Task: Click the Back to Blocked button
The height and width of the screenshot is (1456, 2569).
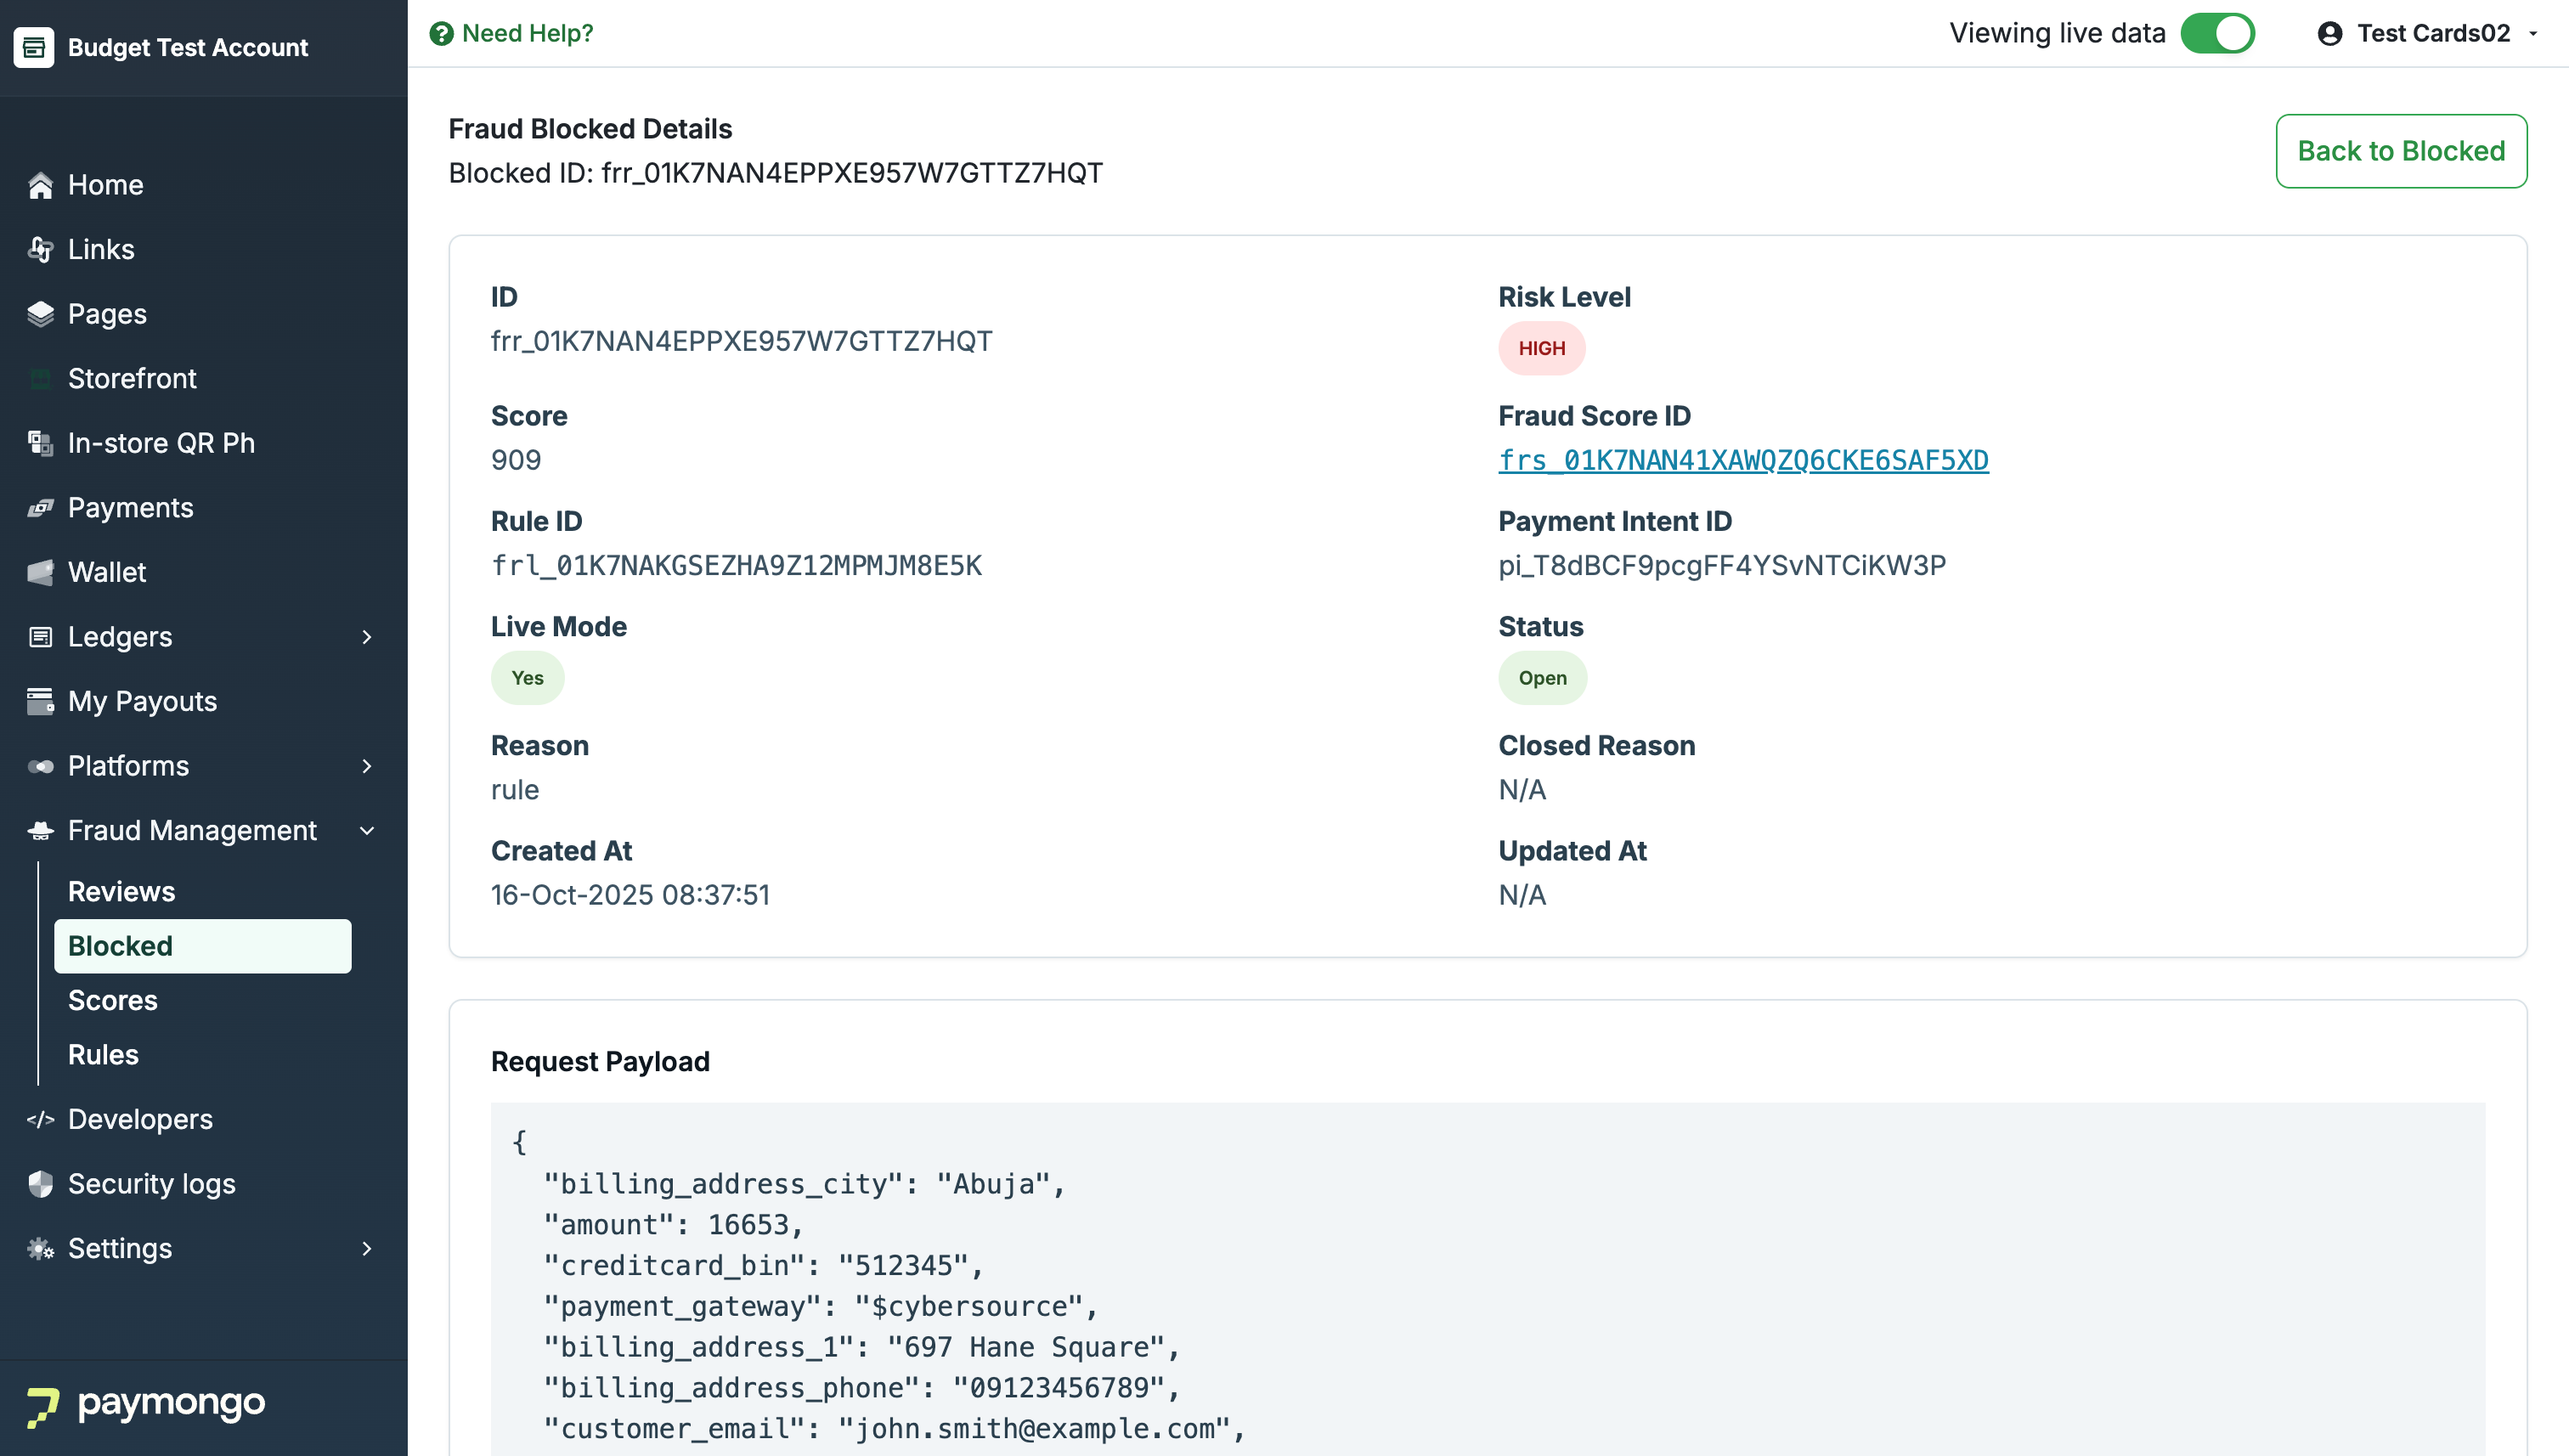Action: [2400, 151]
